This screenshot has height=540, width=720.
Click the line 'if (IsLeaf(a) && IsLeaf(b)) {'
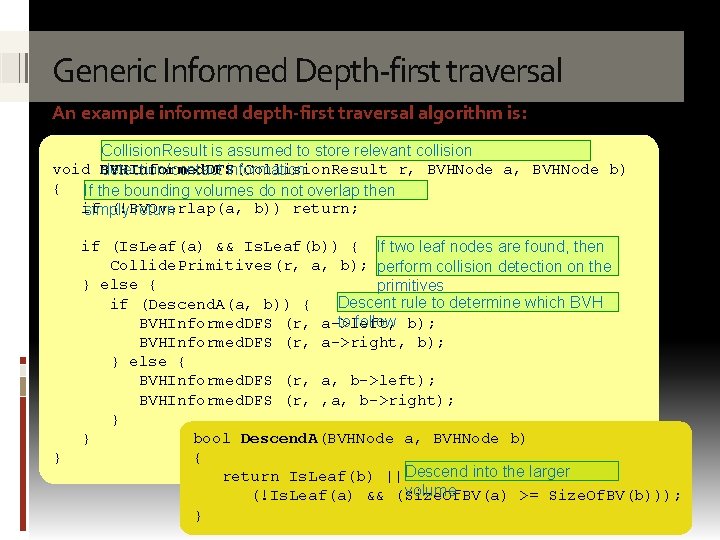pyautogui.click(x=219, y=247)
